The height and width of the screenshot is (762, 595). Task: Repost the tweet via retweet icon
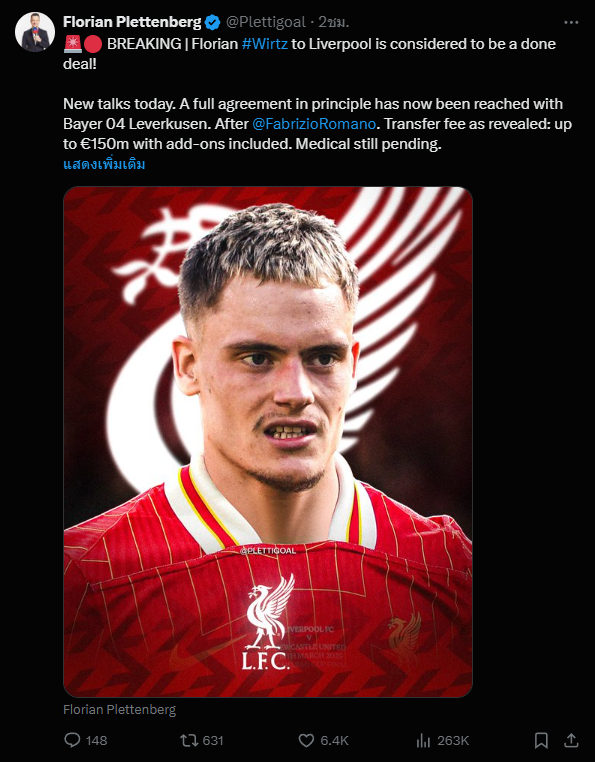point(189,740)
